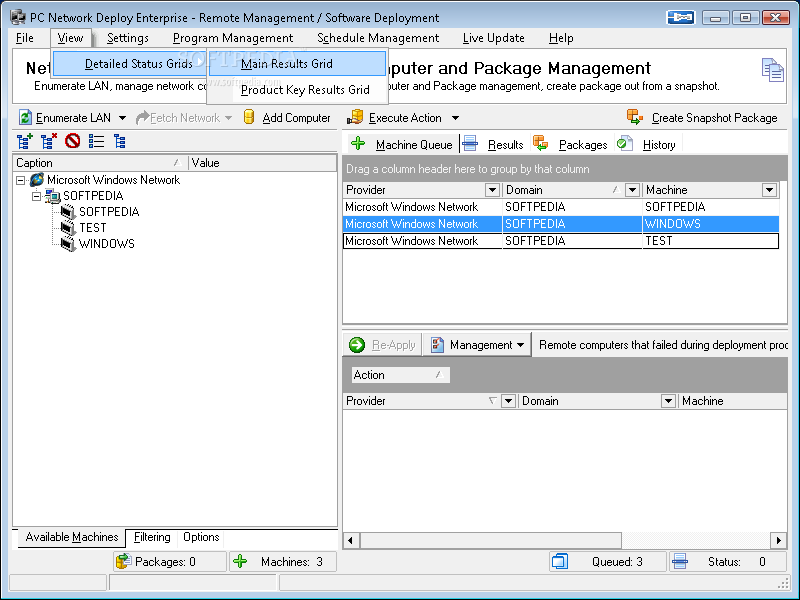This screenshot has width=800, height=600.
Task: Click the remove tree node icon
Action: point(49,141)
